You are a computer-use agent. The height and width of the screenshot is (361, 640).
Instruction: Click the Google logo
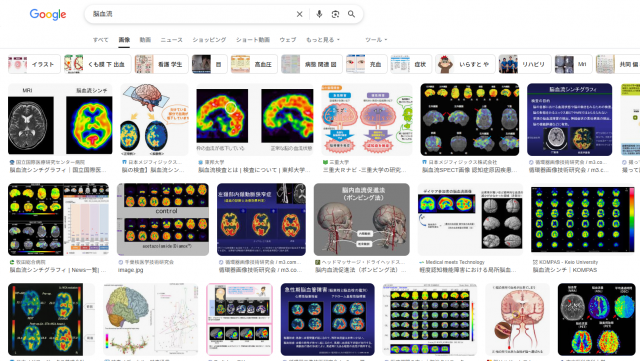tap(48, 14)
